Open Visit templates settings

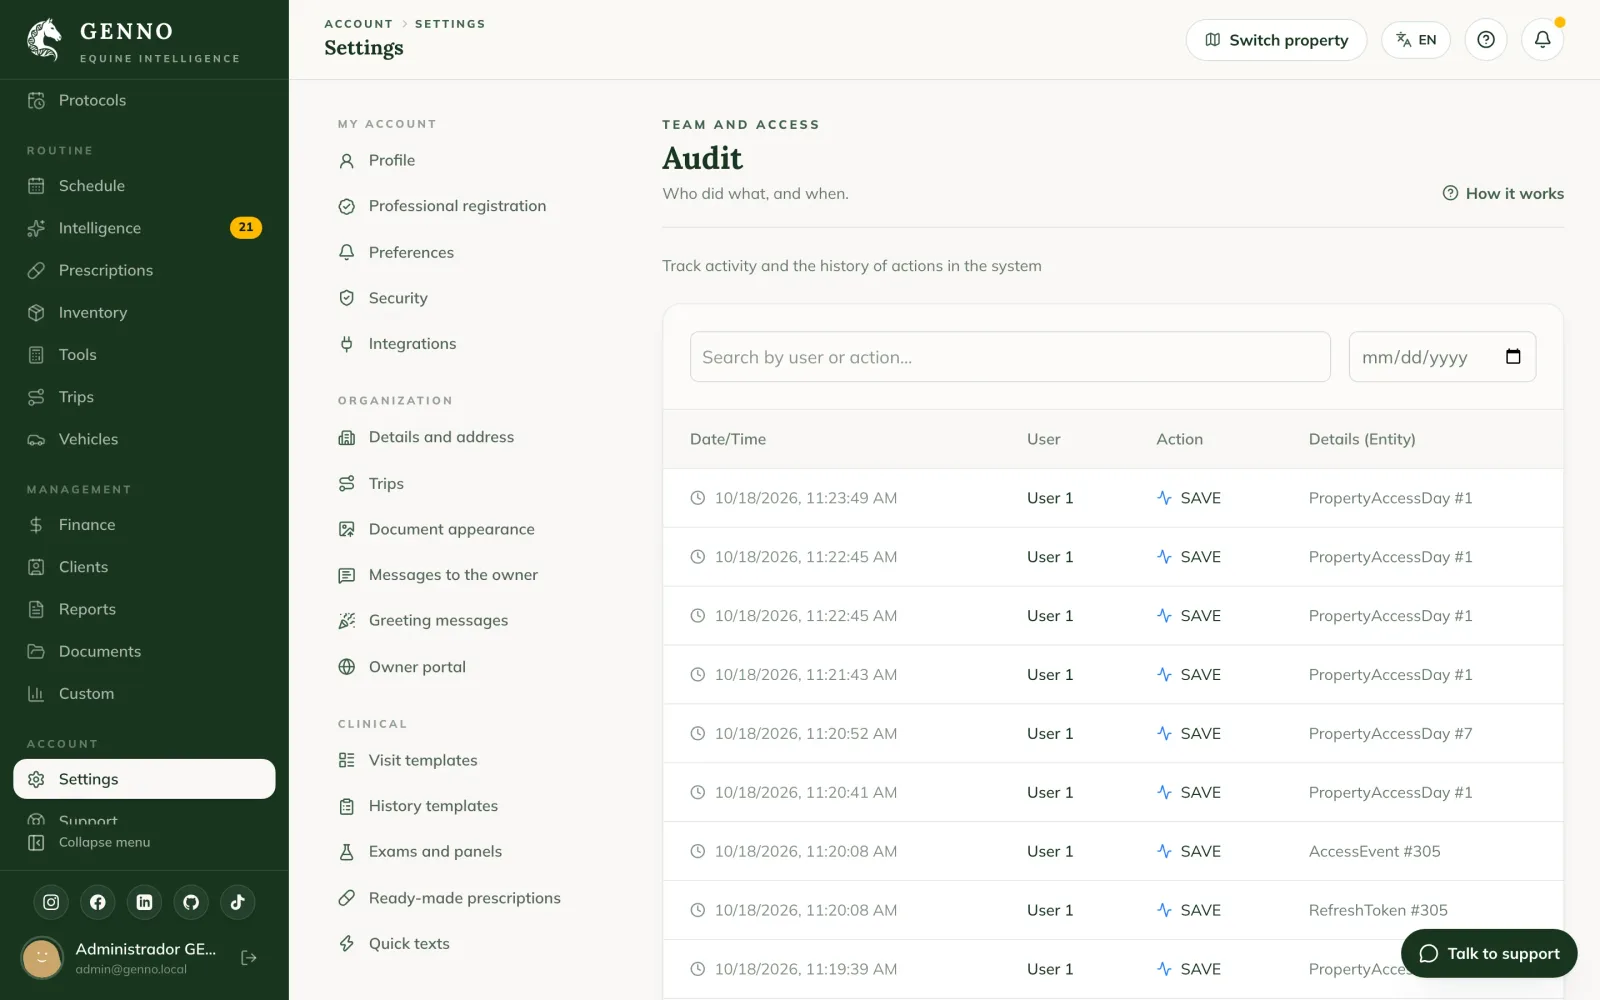[x=408, y=760]
